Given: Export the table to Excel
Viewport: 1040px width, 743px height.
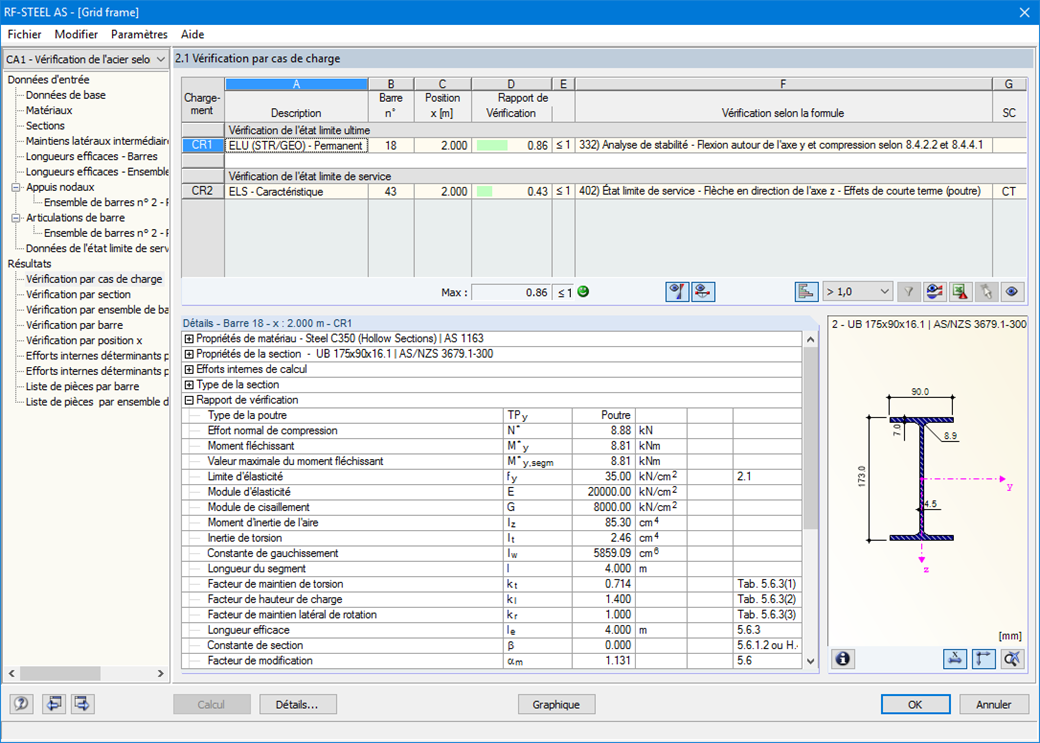Looking at the screenshot, I should 960,292.
